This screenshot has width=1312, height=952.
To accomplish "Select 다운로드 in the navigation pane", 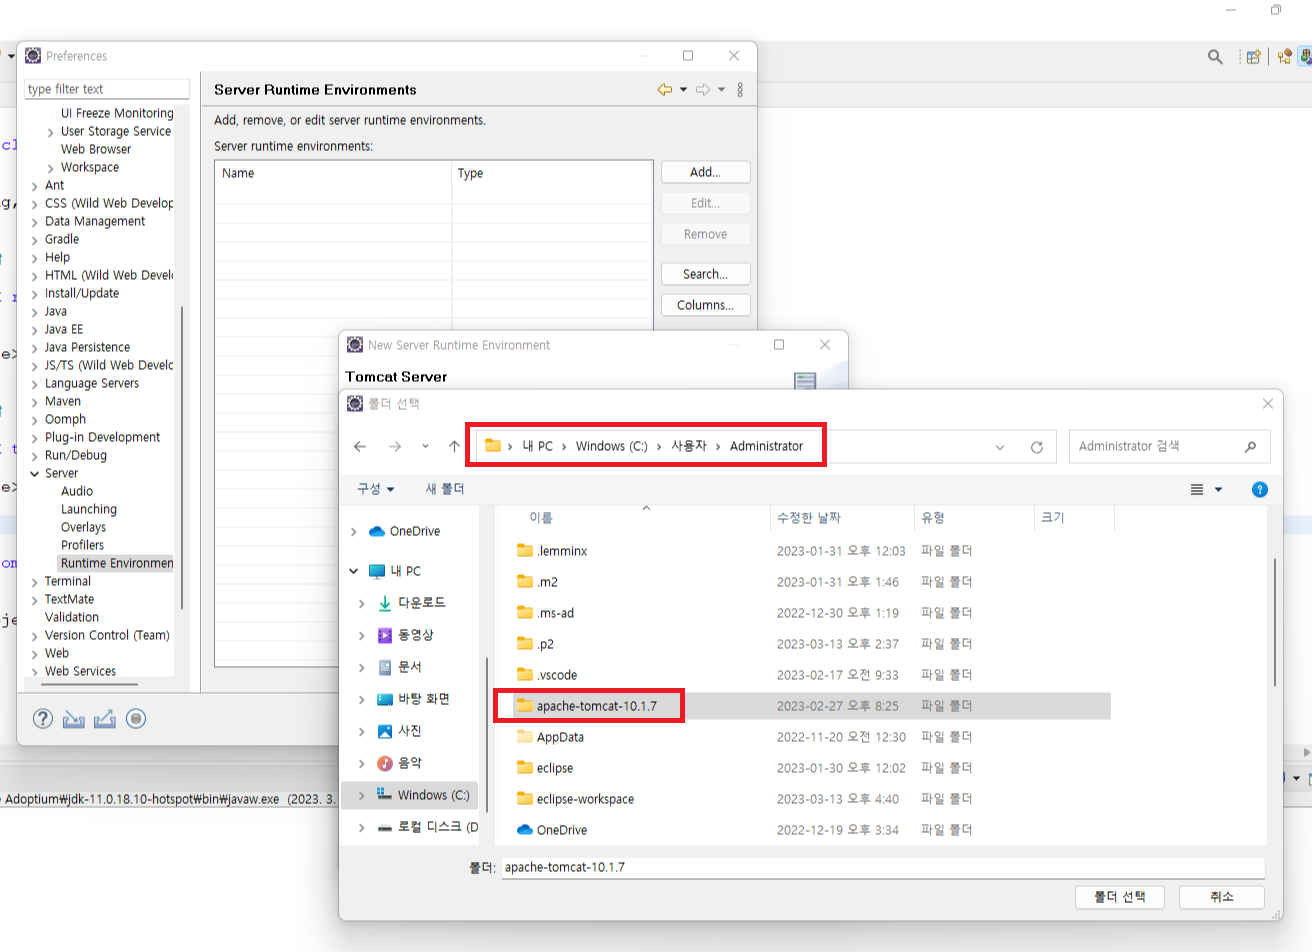I will click(x=421, y=603).
